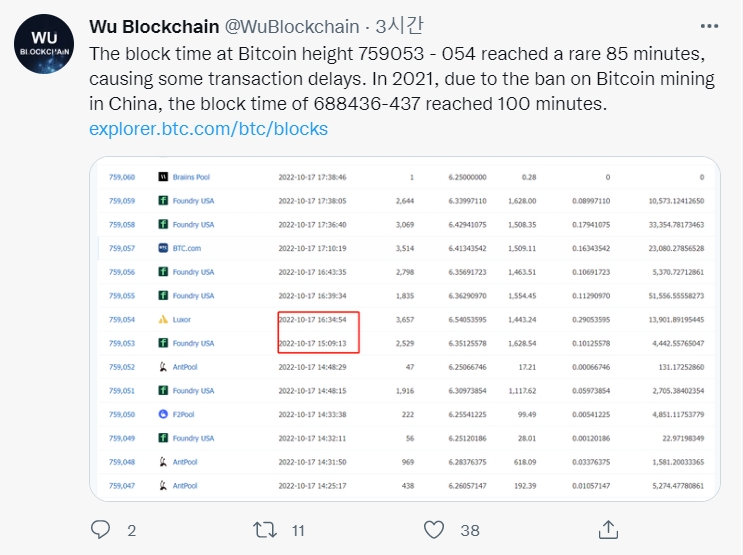743x555 pixels.
Task: Open the three-dot more options menu
Action: (x=709, y=26)
